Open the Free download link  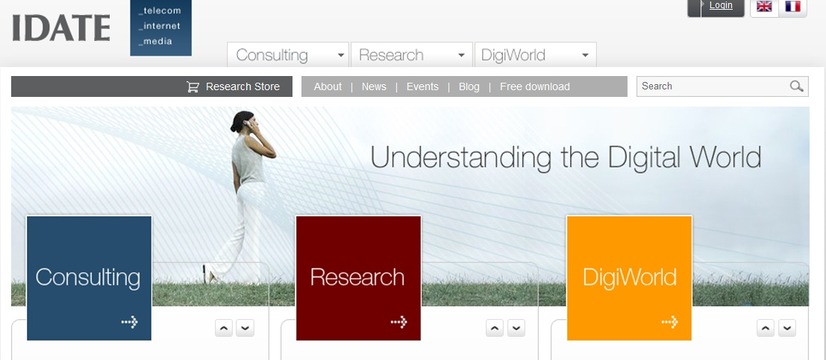pos(535,87)
